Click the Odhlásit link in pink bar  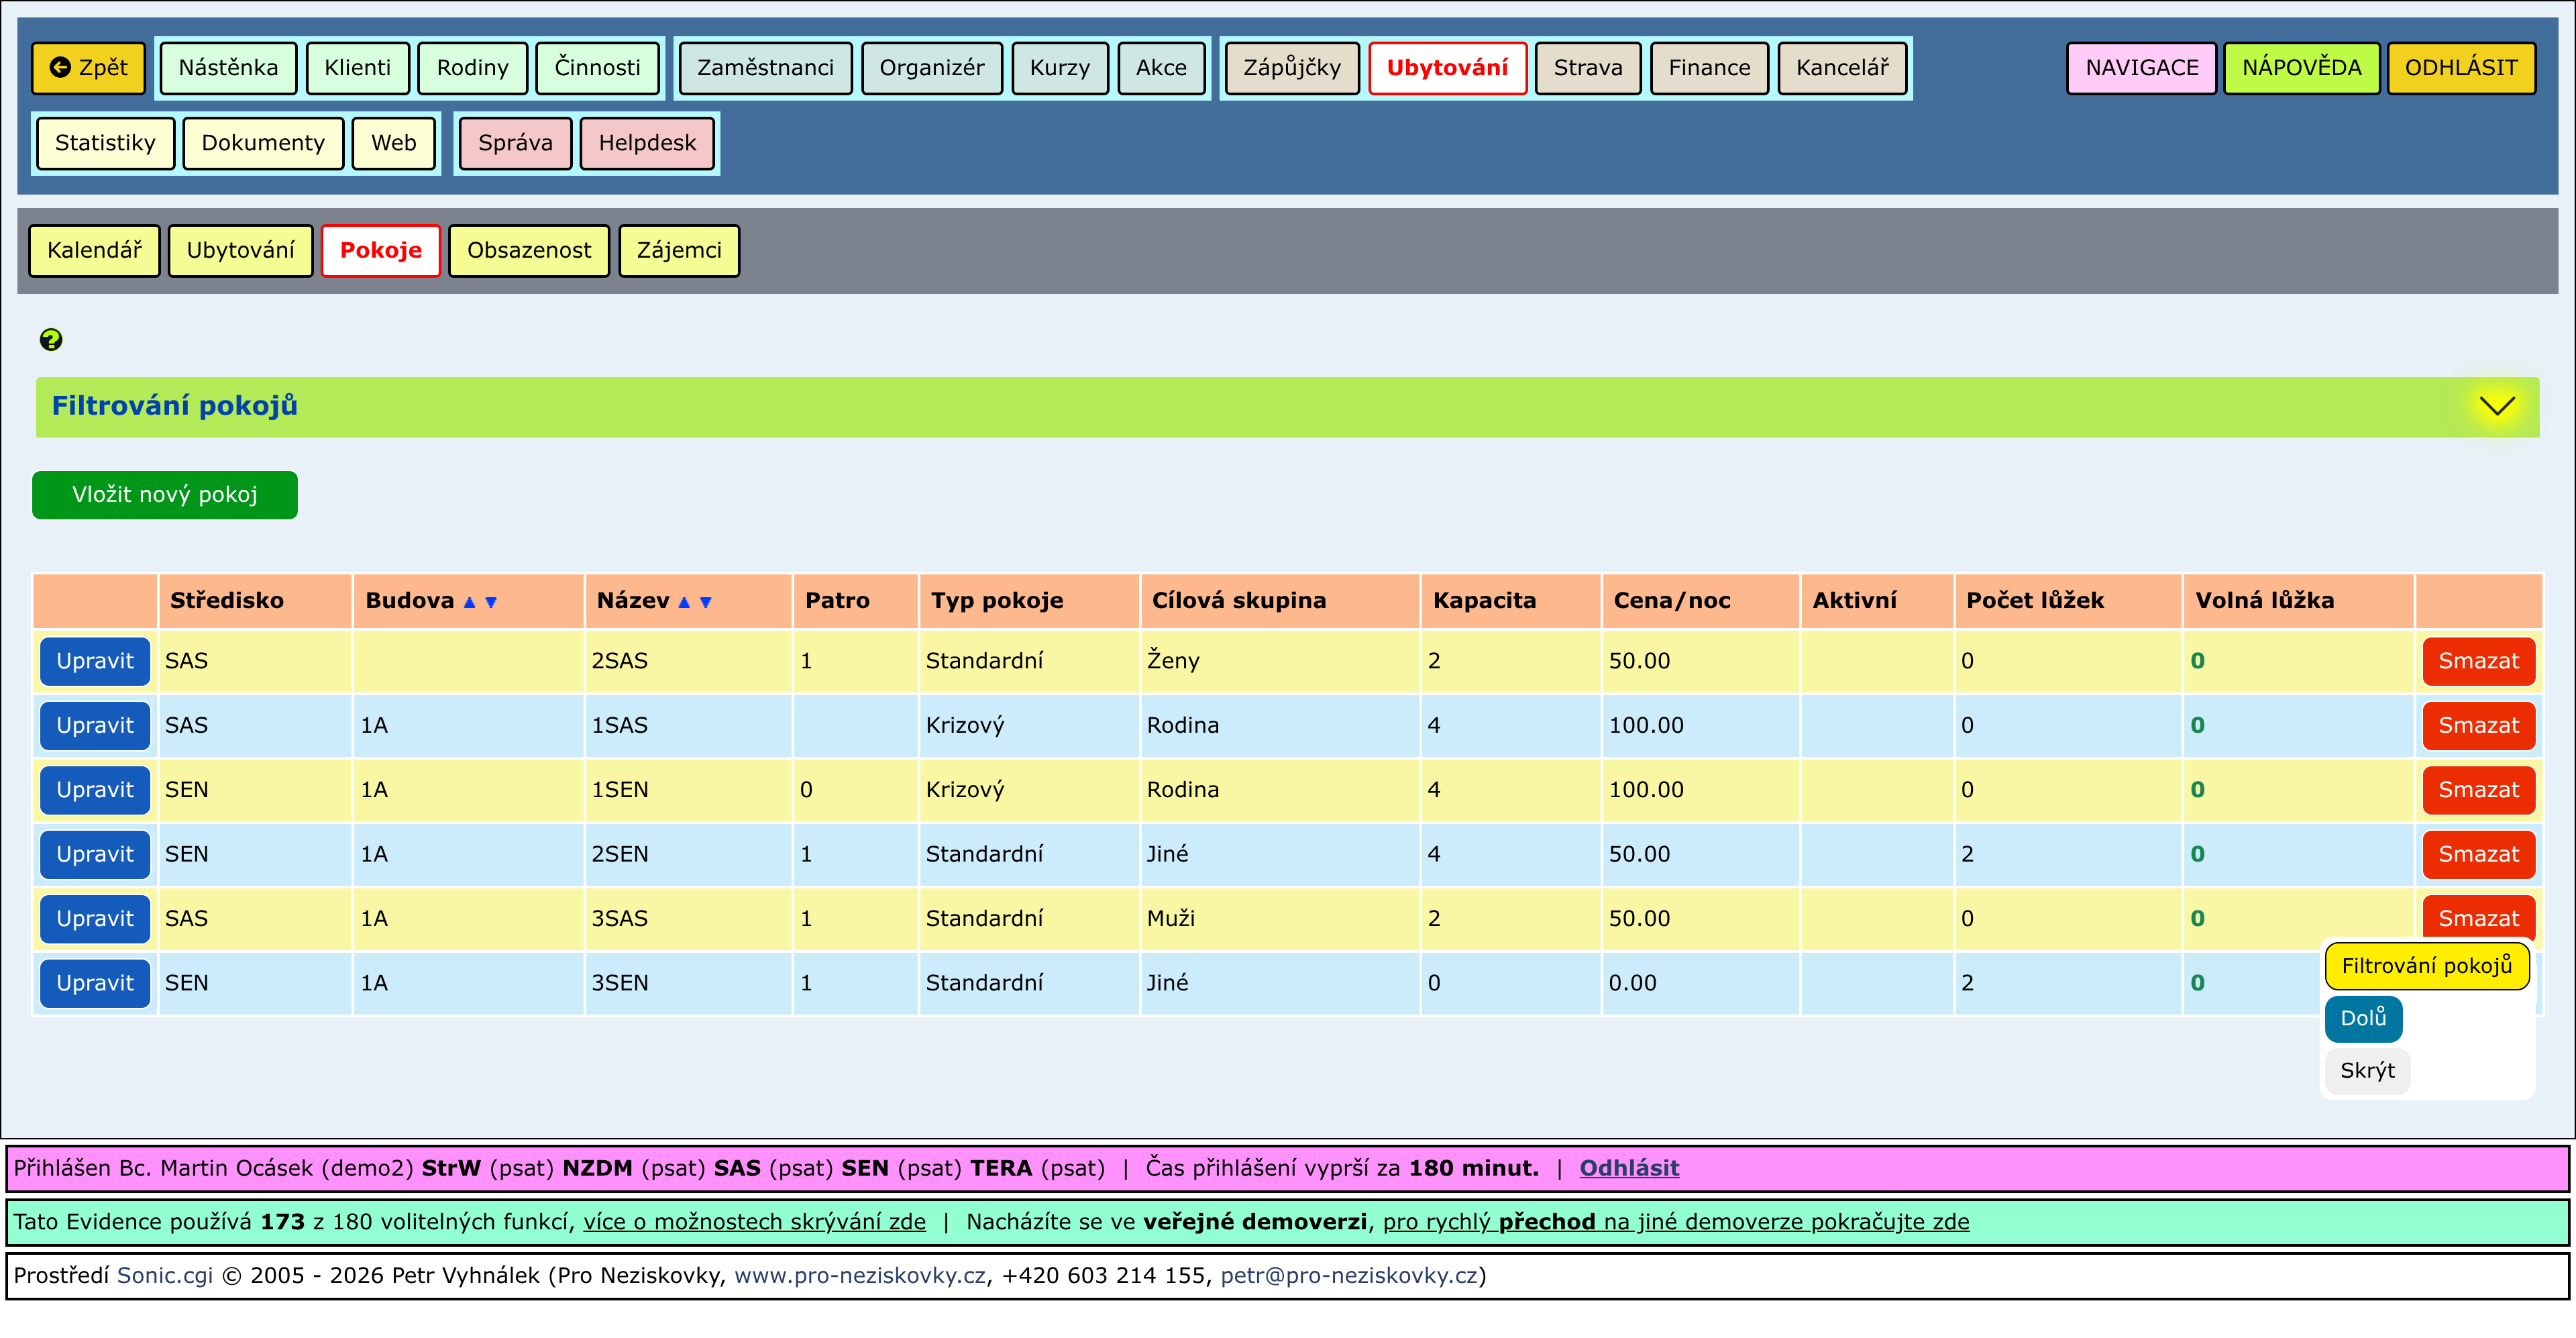click(1628, 1168)
